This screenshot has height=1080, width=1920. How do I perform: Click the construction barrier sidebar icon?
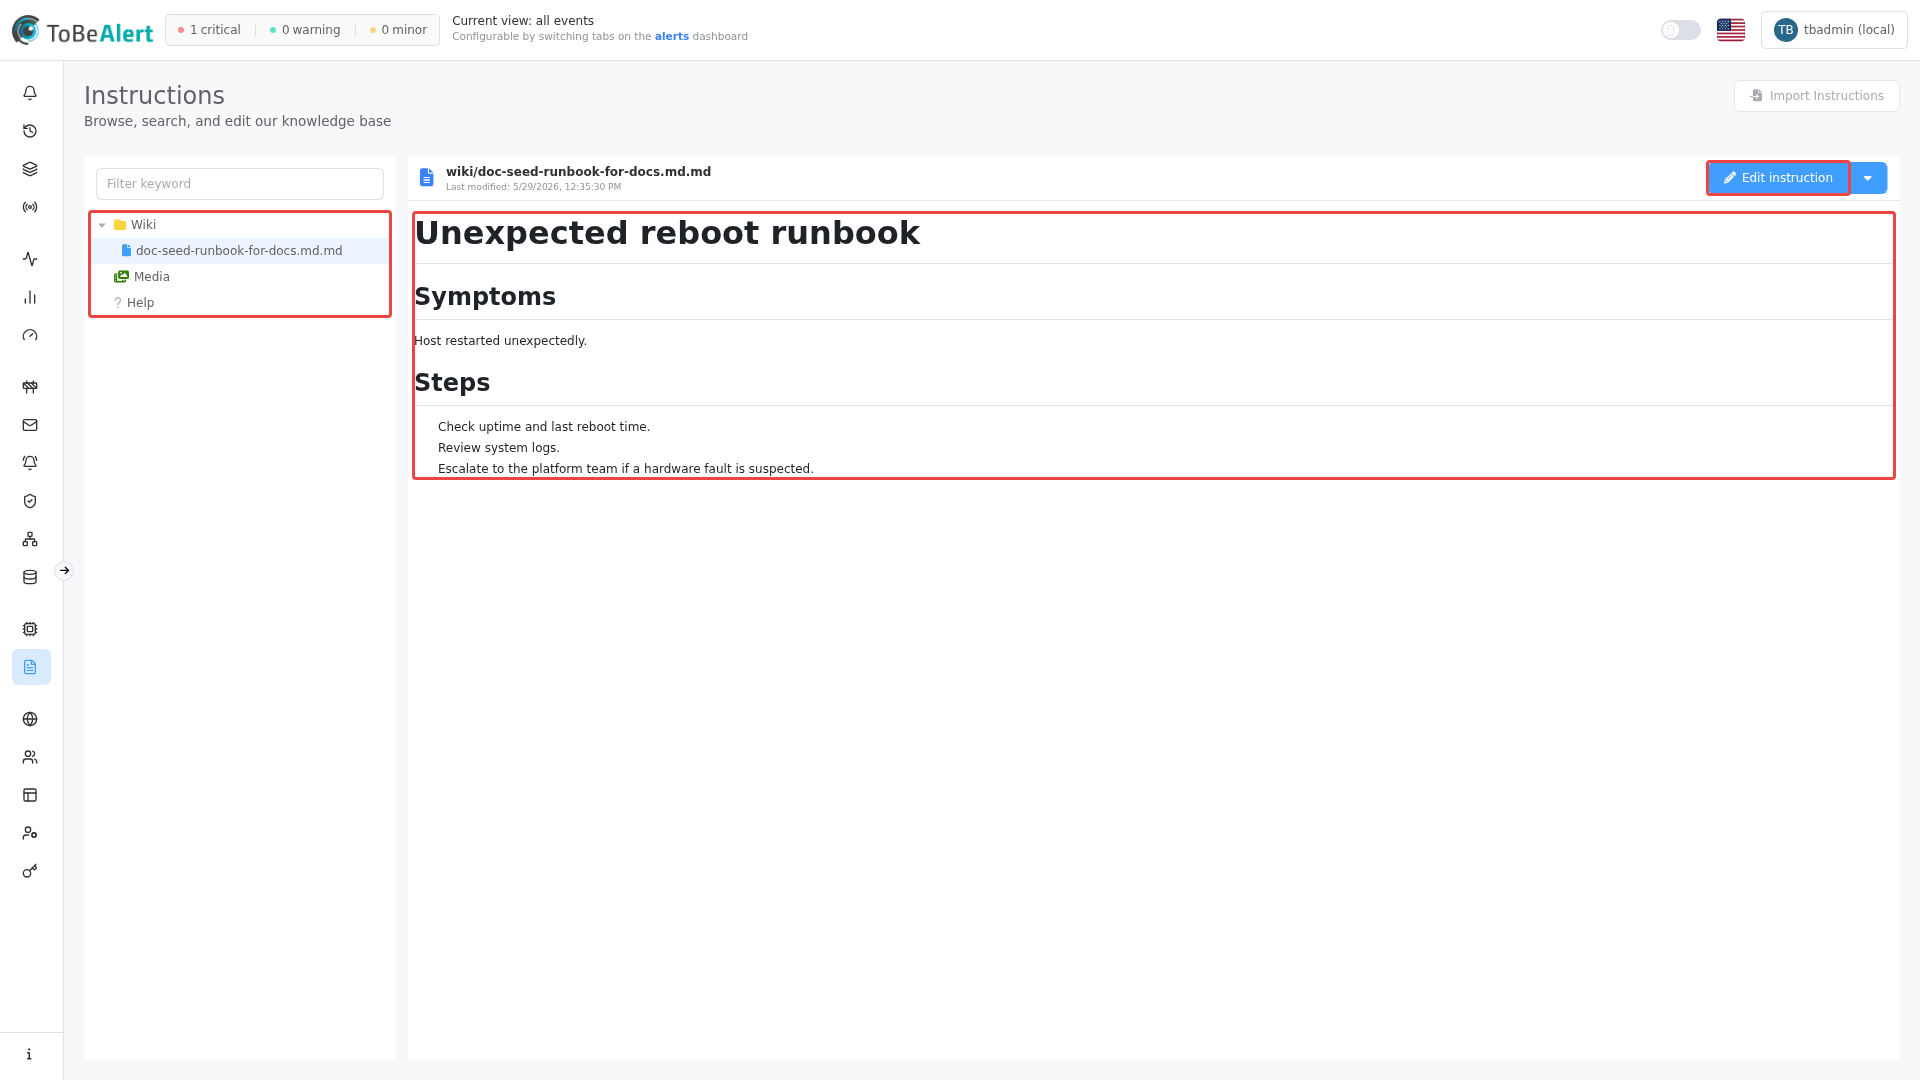(x=30, y=387)
